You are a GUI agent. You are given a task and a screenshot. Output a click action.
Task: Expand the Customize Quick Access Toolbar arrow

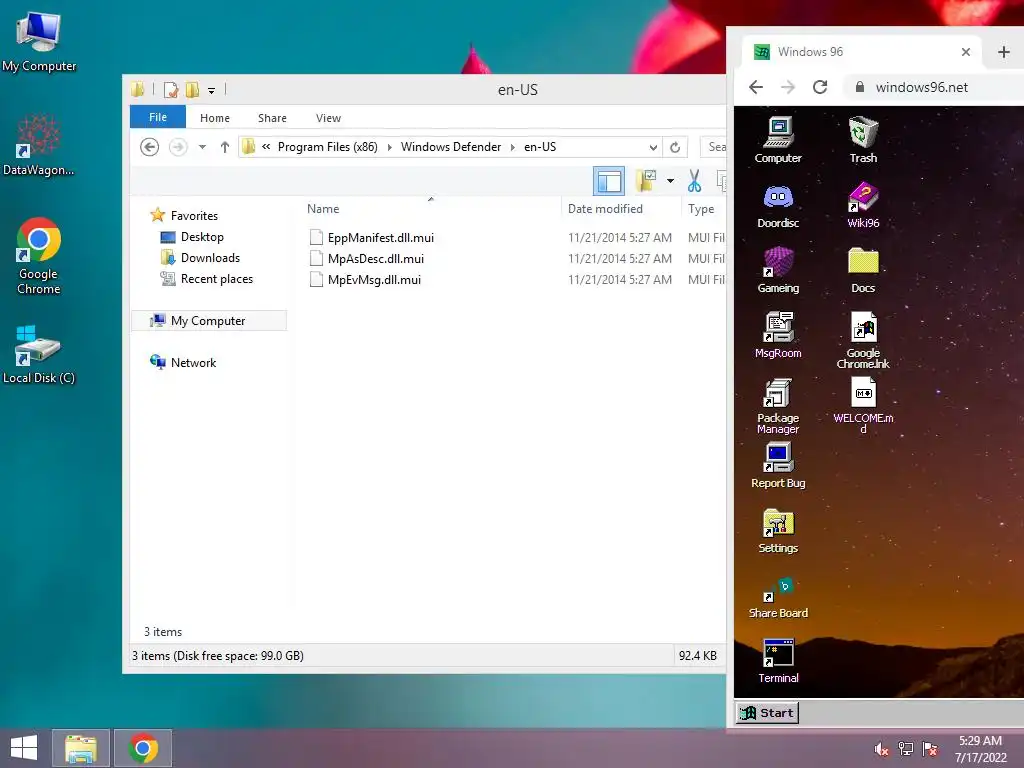(212, 91)
